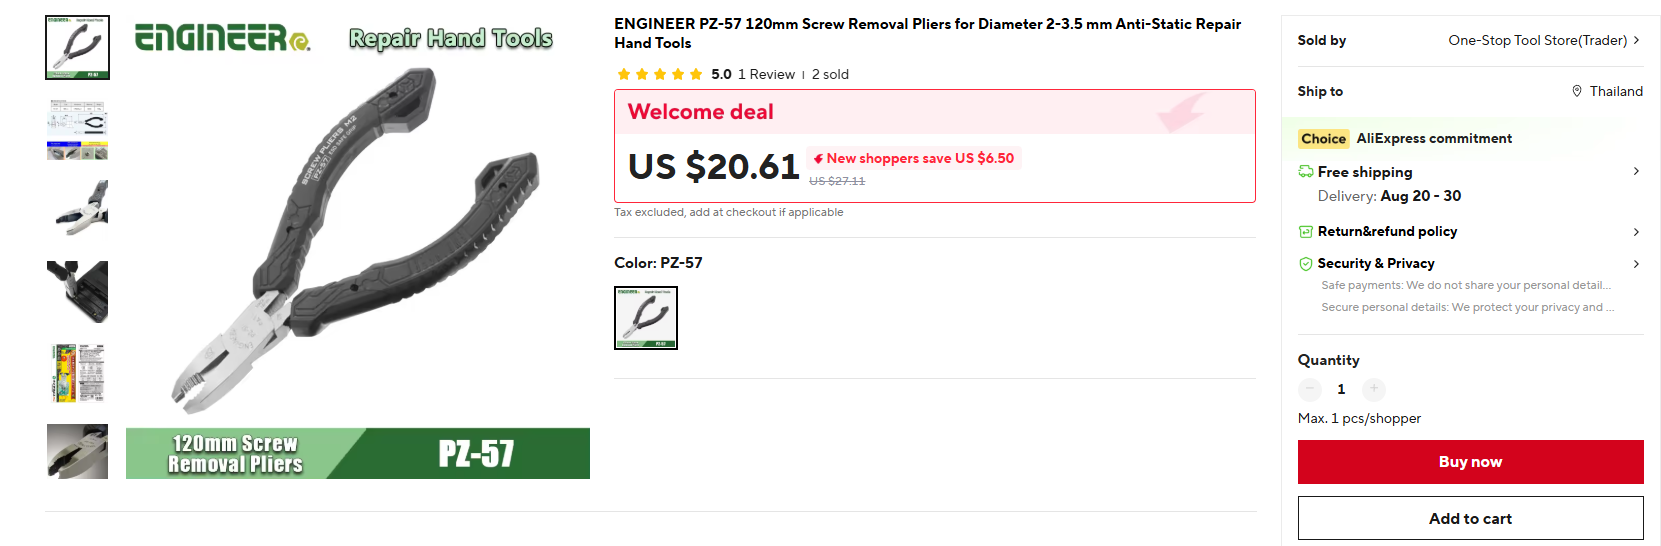
Task: Show the product packaging thumbnail
Action: tap(78, 372)
